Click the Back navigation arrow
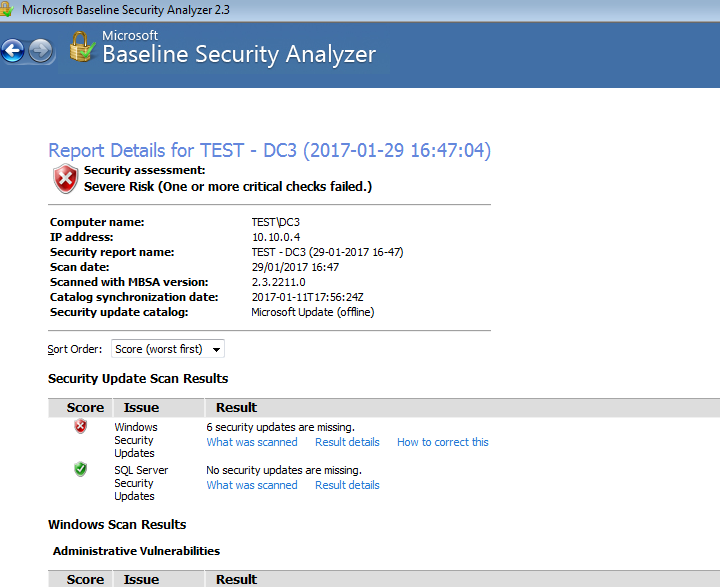The width and height of the screenshot is (720, 587). [x=13, y=51]
